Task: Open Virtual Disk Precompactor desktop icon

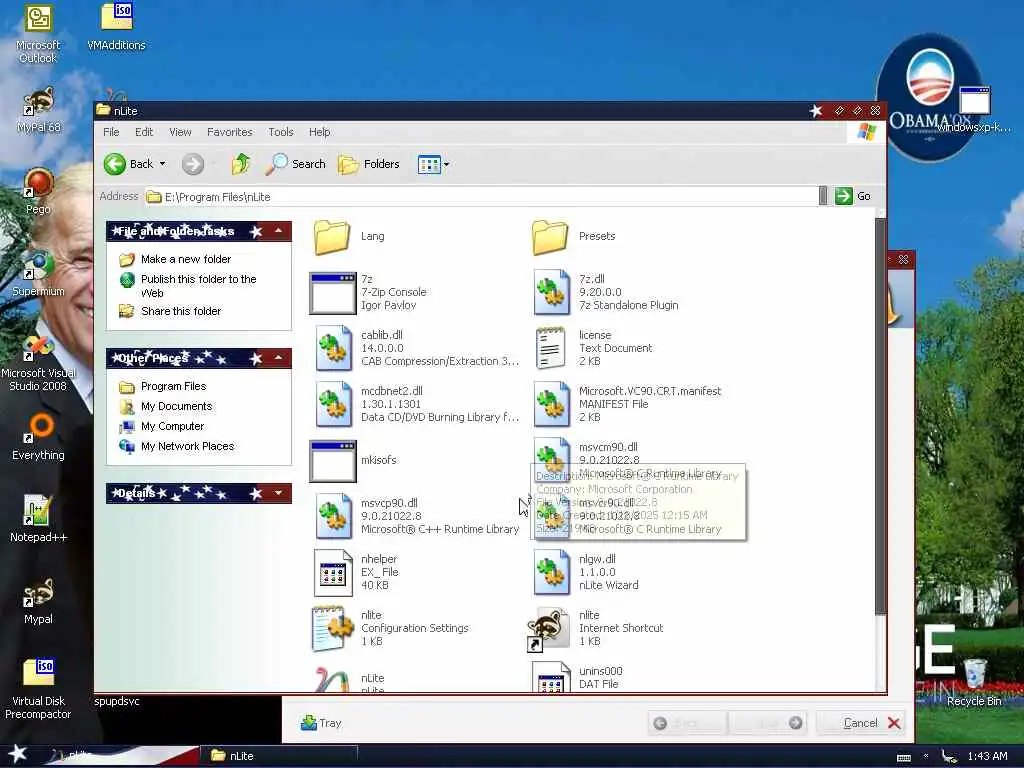Action: pyautogui.click(x=38, y=688)
